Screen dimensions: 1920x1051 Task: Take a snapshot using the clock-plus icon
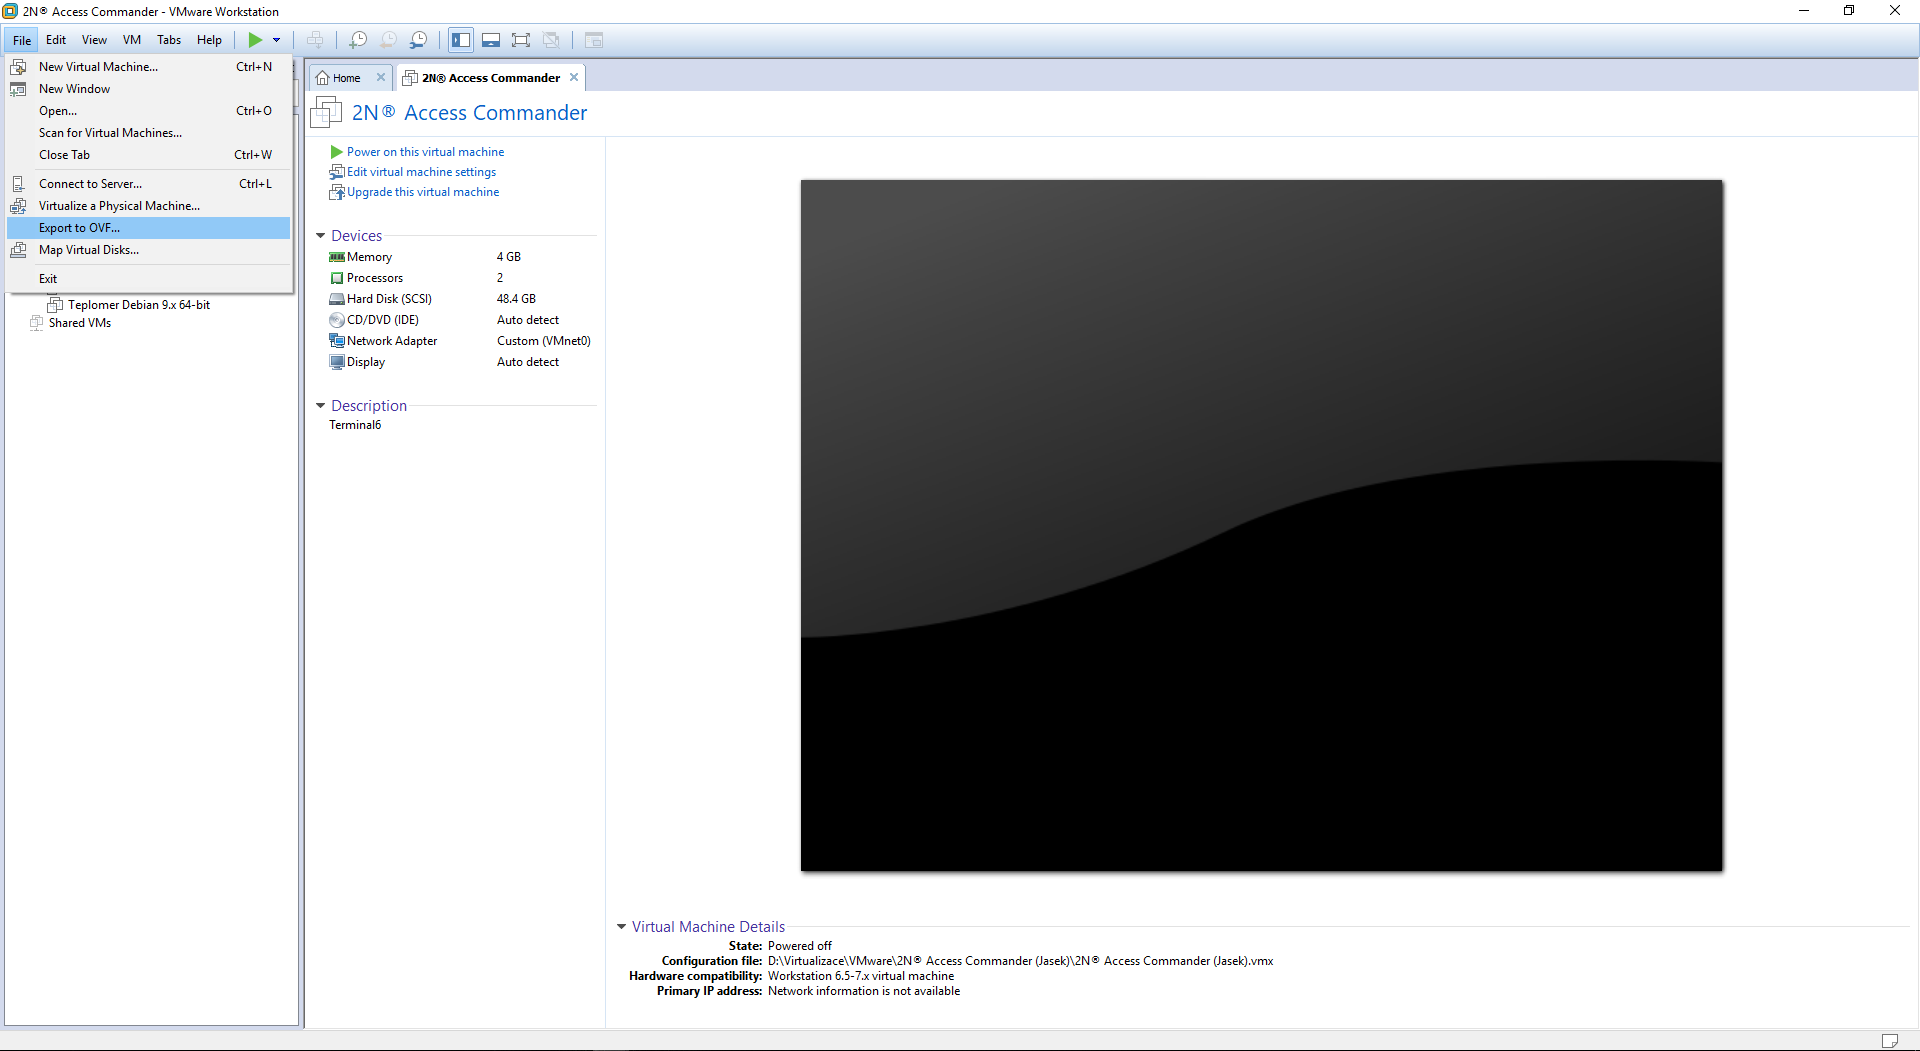pyautogui.click(x=358, y=40)
